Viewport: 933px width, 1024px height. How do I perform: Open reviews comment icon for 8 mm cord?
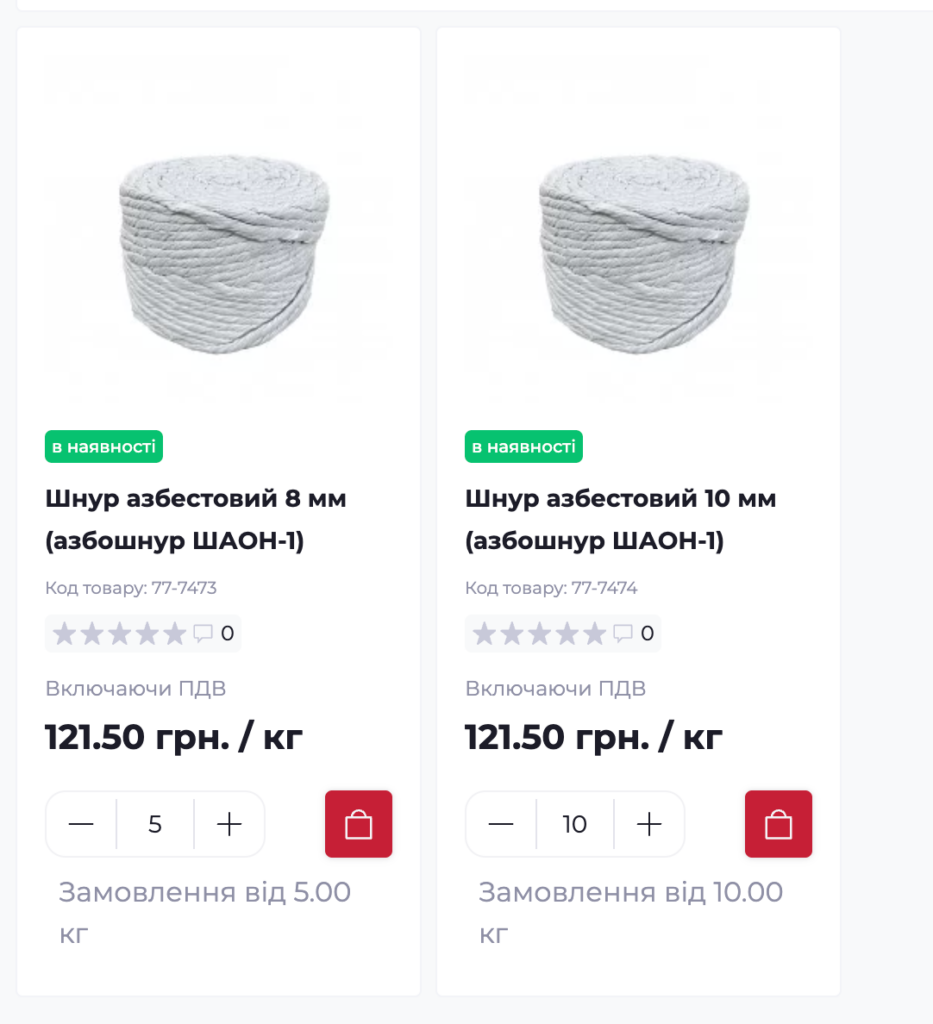[x=203, y=633]
